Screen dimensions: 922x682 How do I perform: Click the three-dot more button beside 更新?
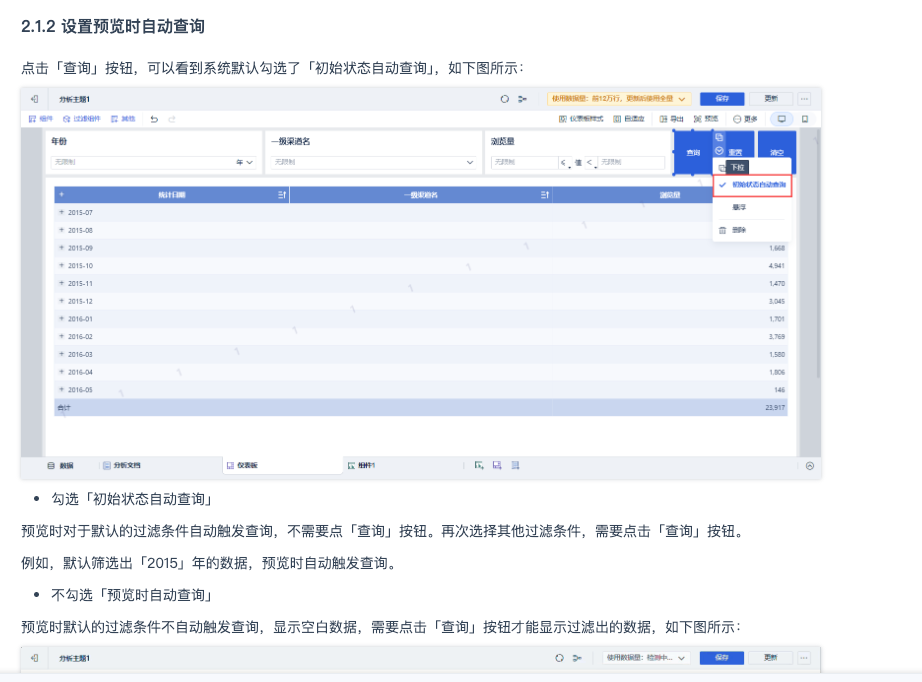pos(803,99)
